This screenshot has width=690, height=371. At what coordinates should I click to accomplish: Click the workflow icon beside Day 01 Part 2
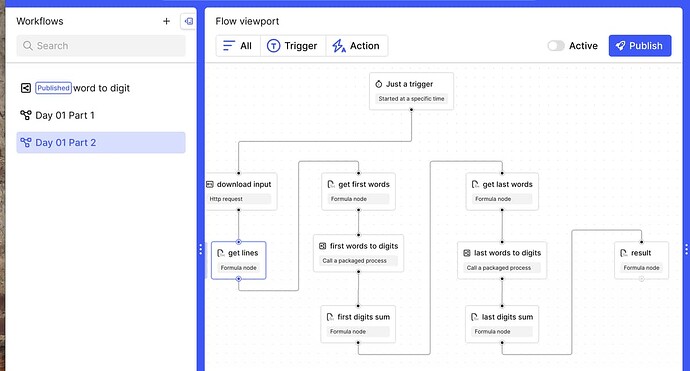point(26,143)
